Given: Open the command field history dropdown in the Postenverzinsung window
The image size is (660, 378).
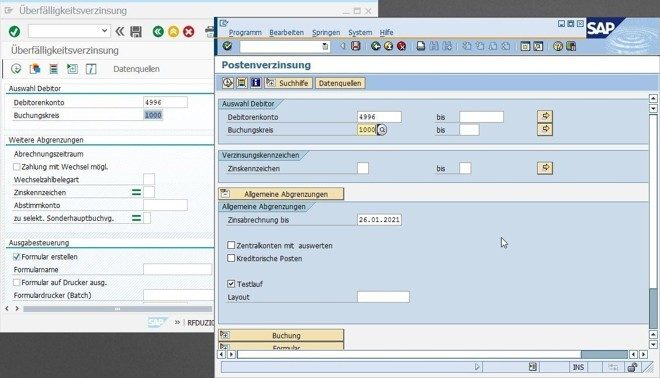Looking at the screenshot, I should 325,46.
